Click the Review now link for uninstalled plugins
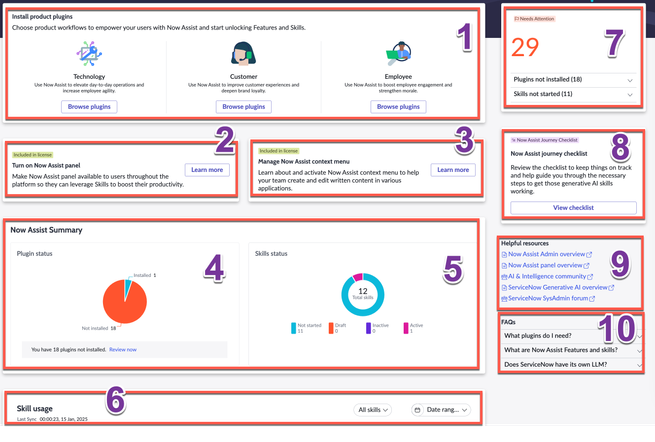 [x=123, y=350]
